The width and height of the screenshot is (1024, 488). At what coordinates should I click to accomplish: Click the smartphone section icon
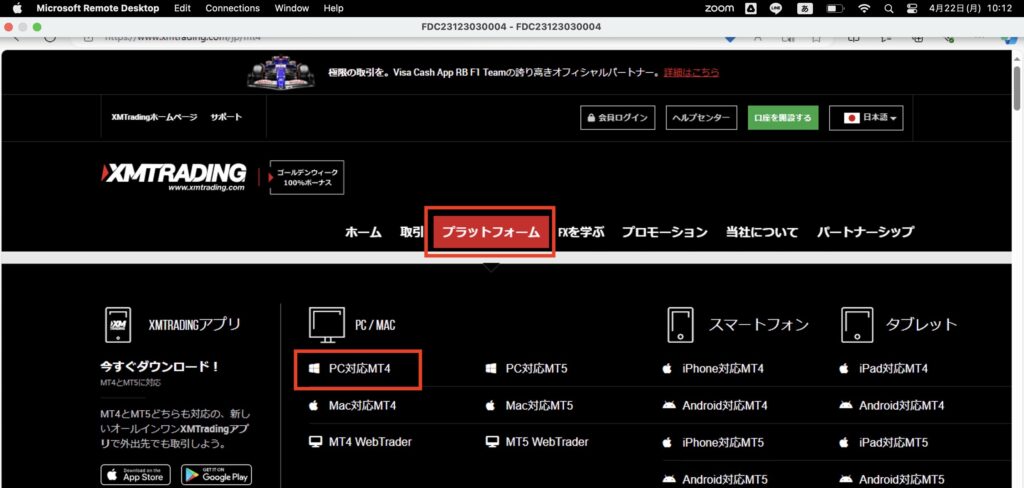tap(680, 325)
